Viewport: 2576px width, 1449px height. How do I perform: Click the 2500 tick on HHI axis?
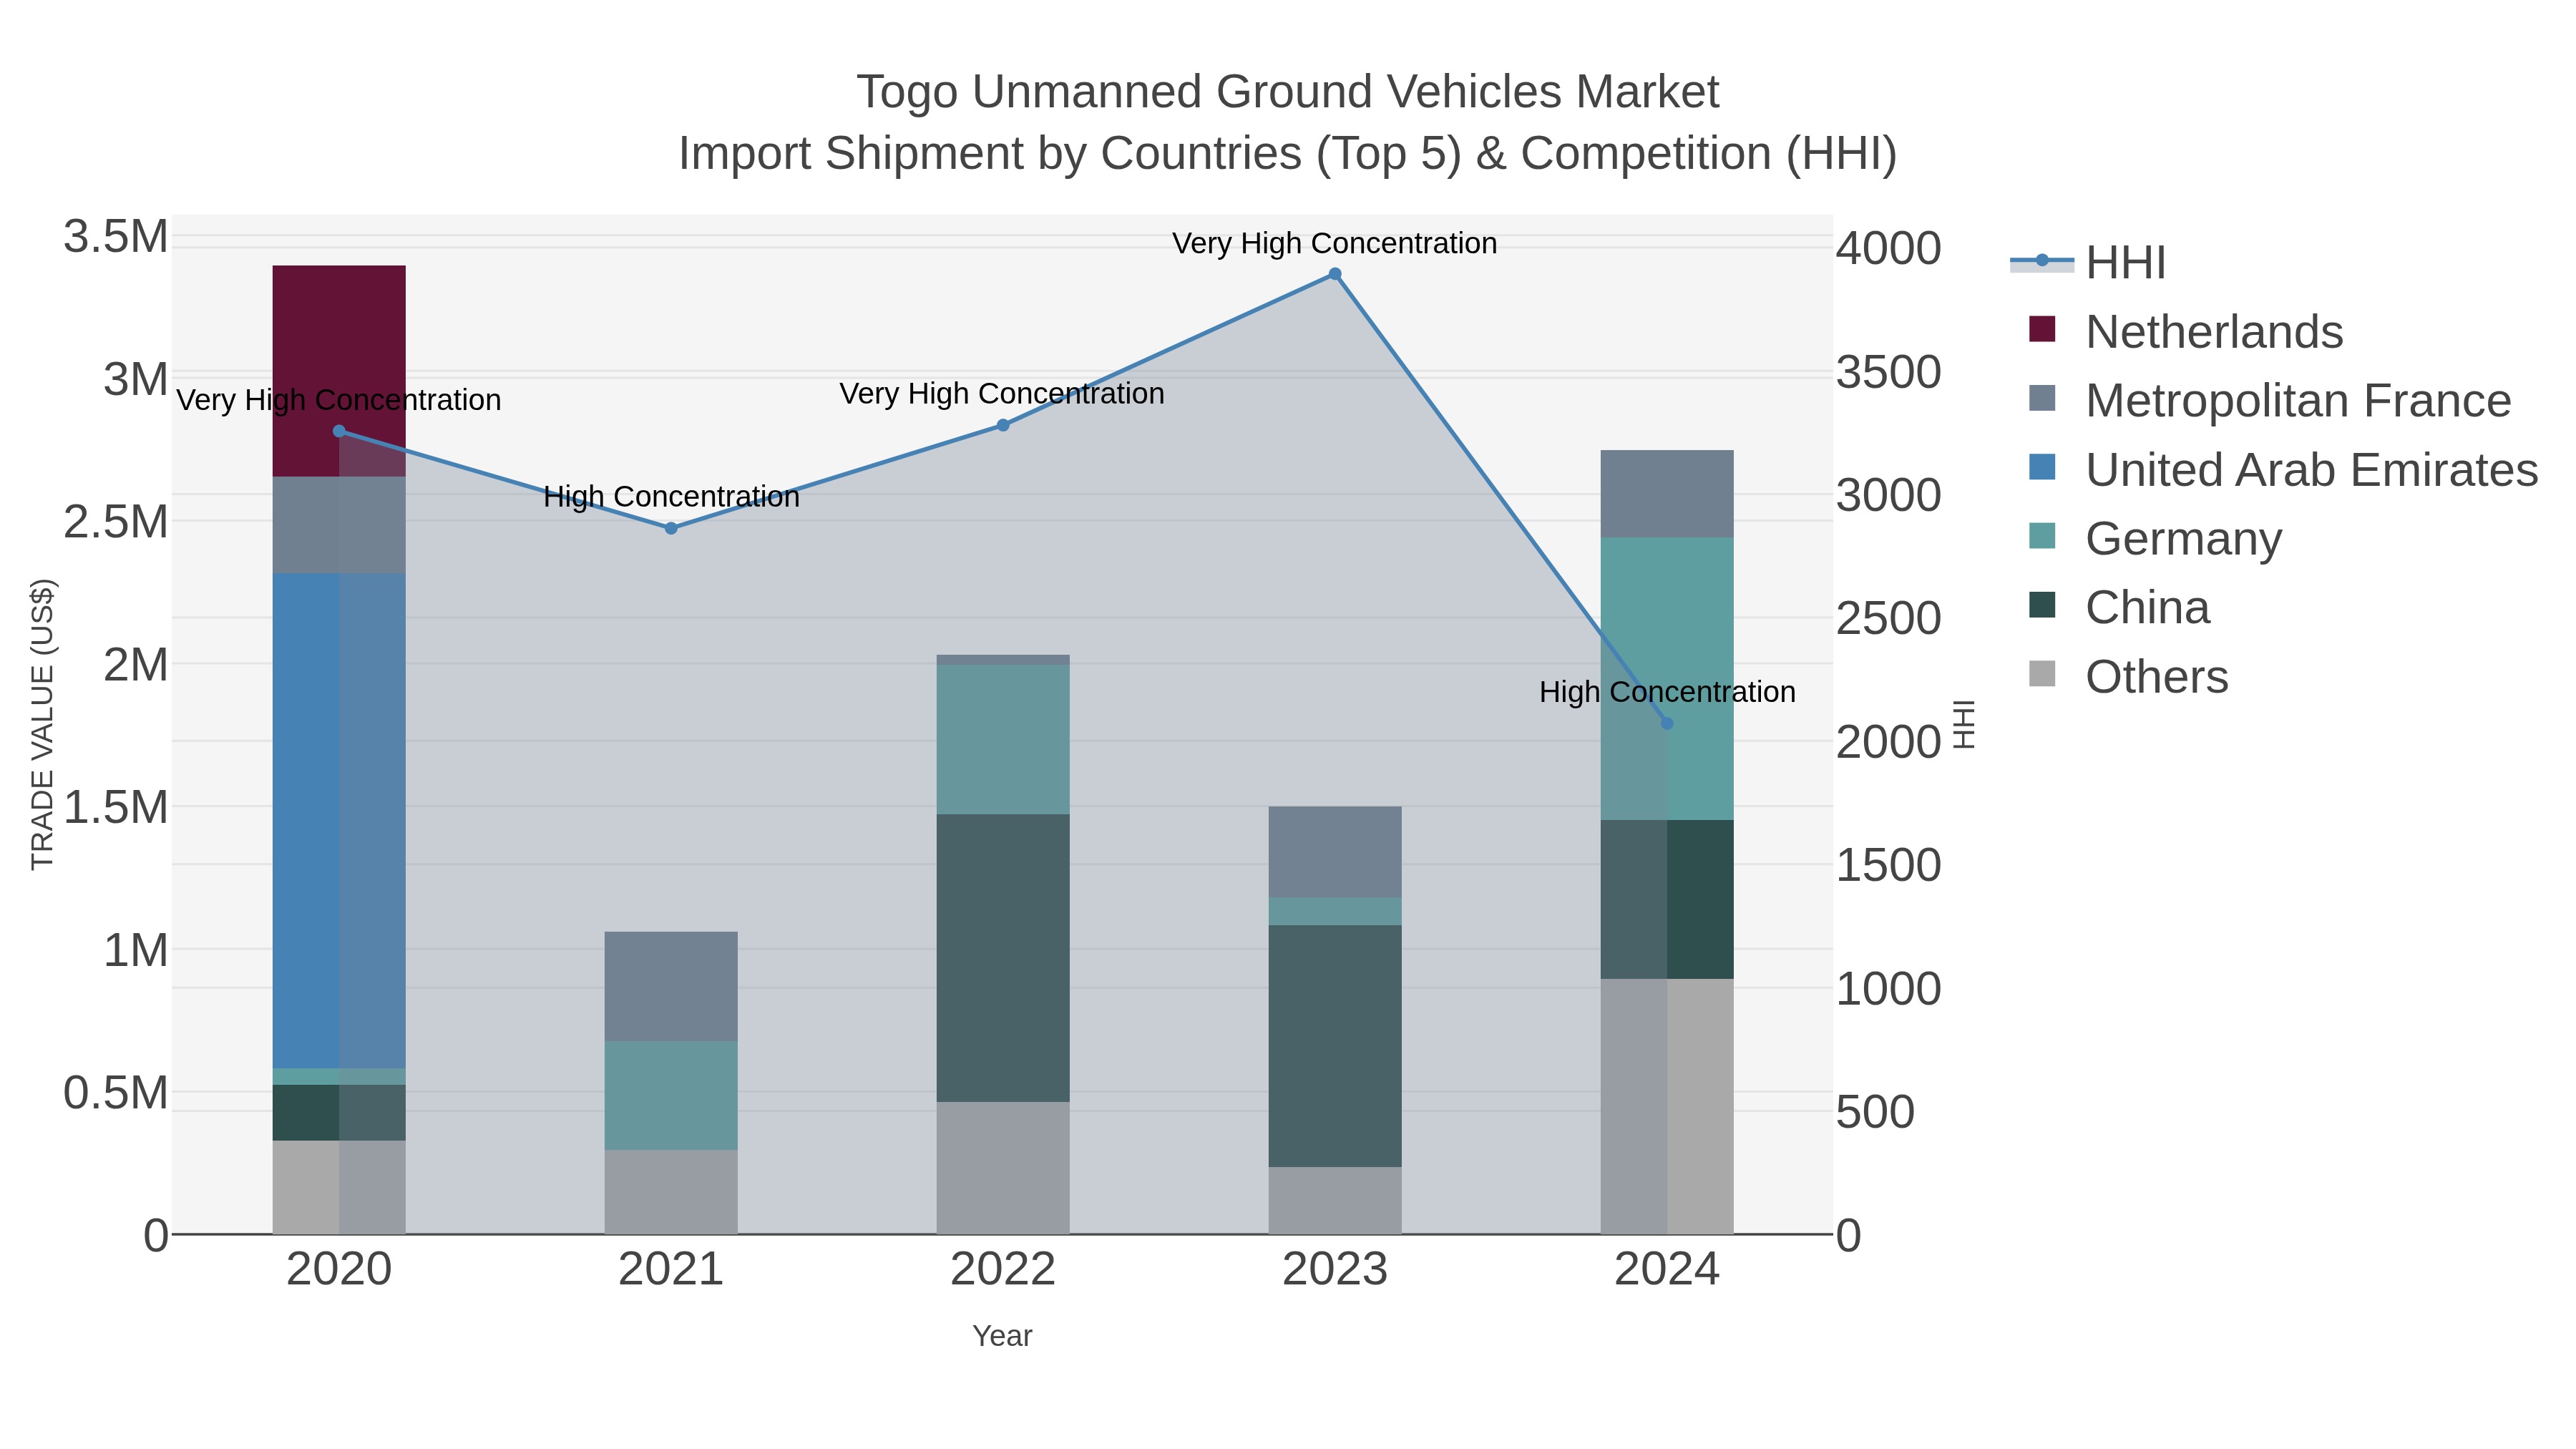(1888, 618)
